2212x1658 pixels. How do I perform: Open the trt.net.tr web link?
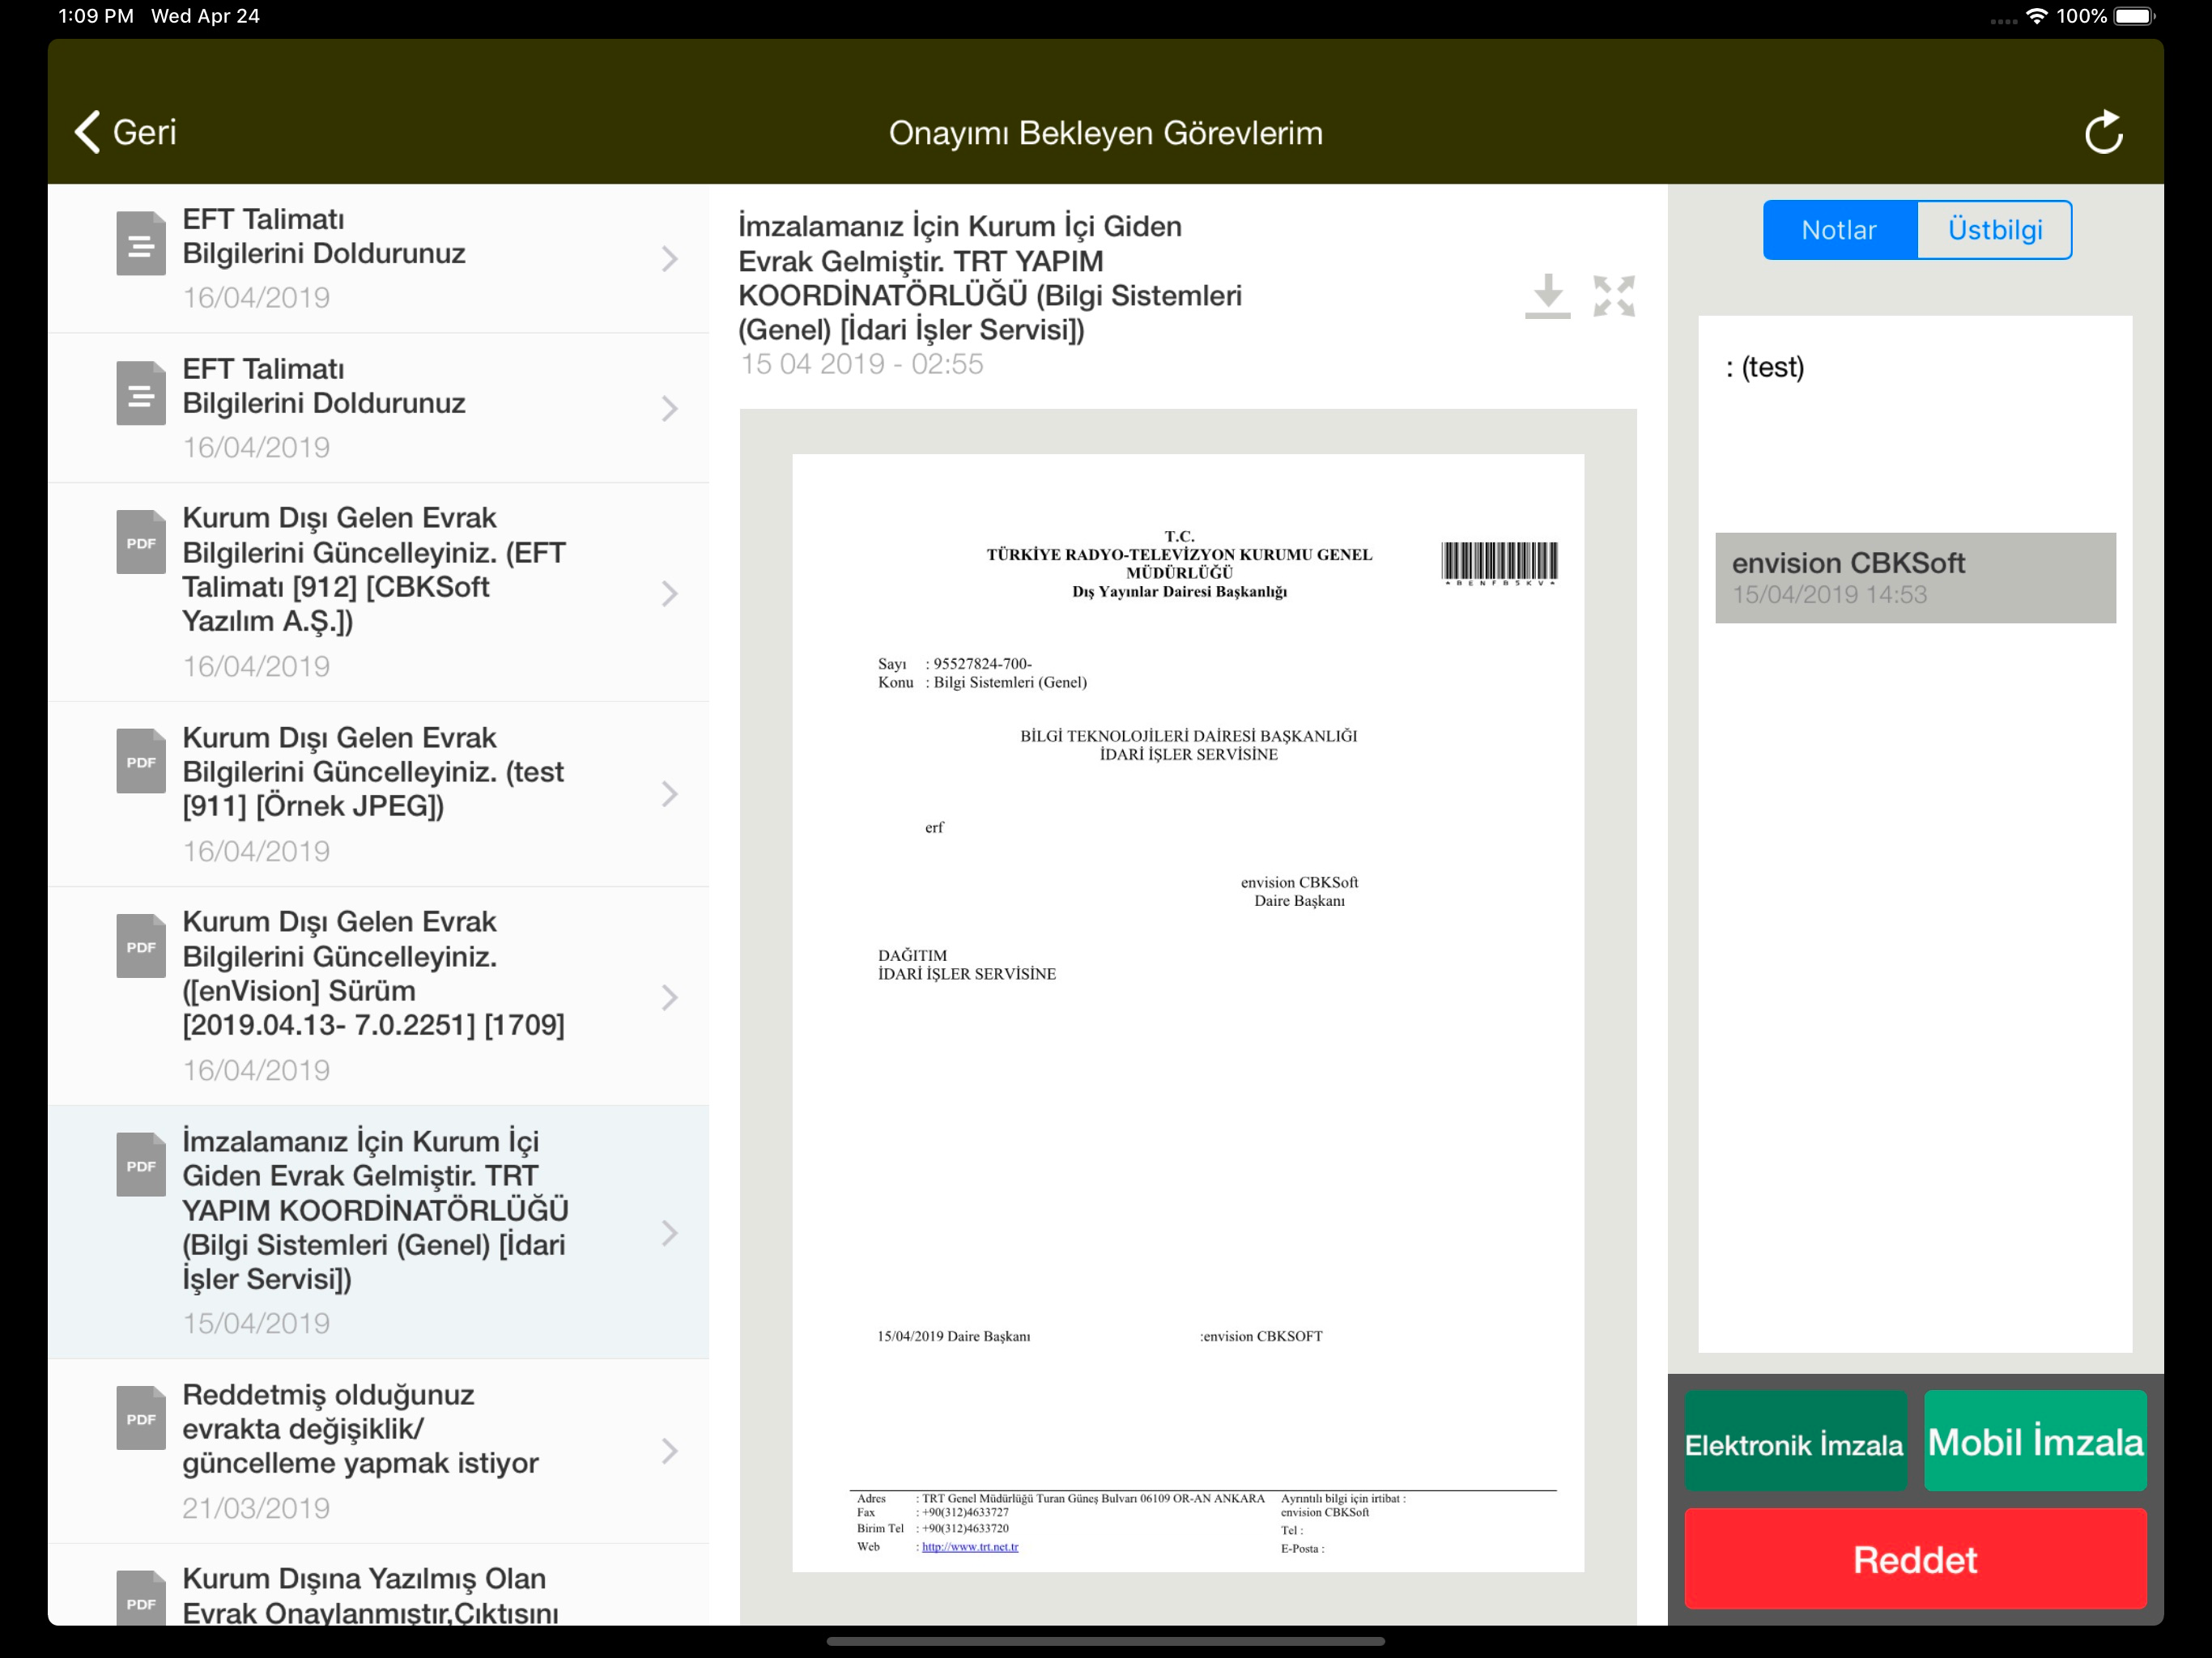coord(970,1546)
